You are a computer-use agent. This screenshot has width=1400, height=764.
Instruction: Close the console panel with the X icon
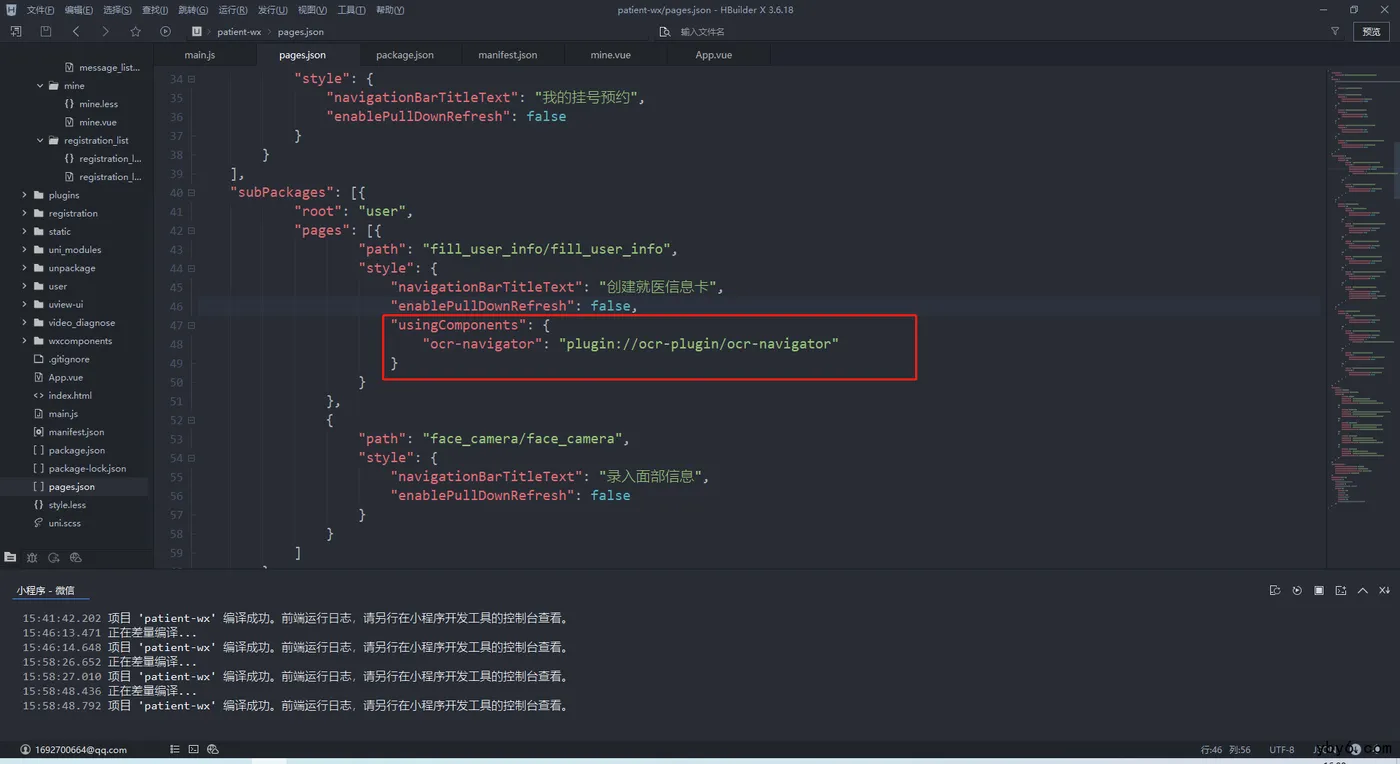coord(1385,590)
